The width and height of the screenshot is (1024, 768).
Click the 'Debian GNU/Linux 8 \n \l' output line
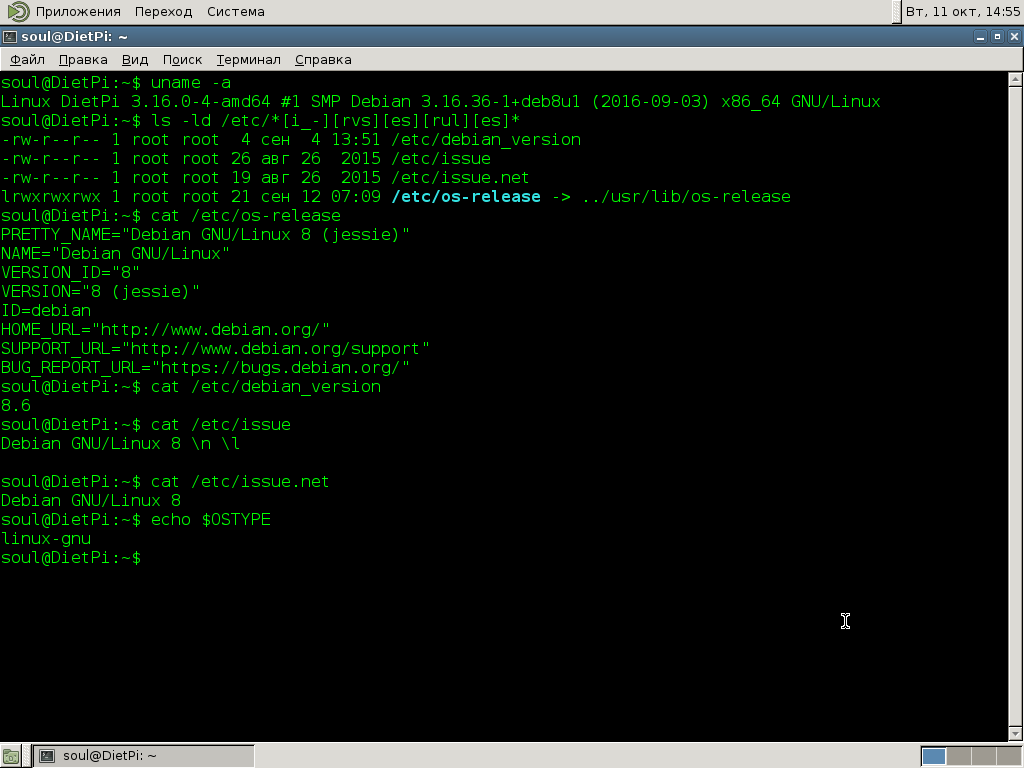(x=120, y=443)
